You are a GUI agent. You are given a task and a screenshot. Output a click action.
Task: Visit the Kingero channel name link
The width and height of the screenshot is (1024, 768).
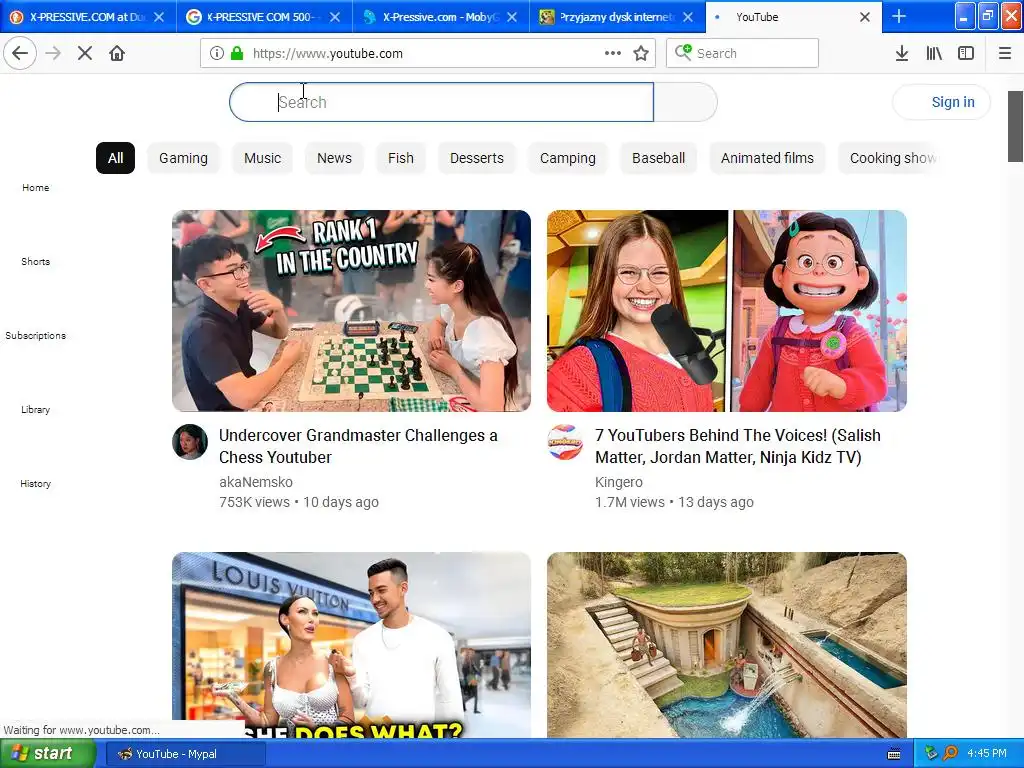(618, 482)
